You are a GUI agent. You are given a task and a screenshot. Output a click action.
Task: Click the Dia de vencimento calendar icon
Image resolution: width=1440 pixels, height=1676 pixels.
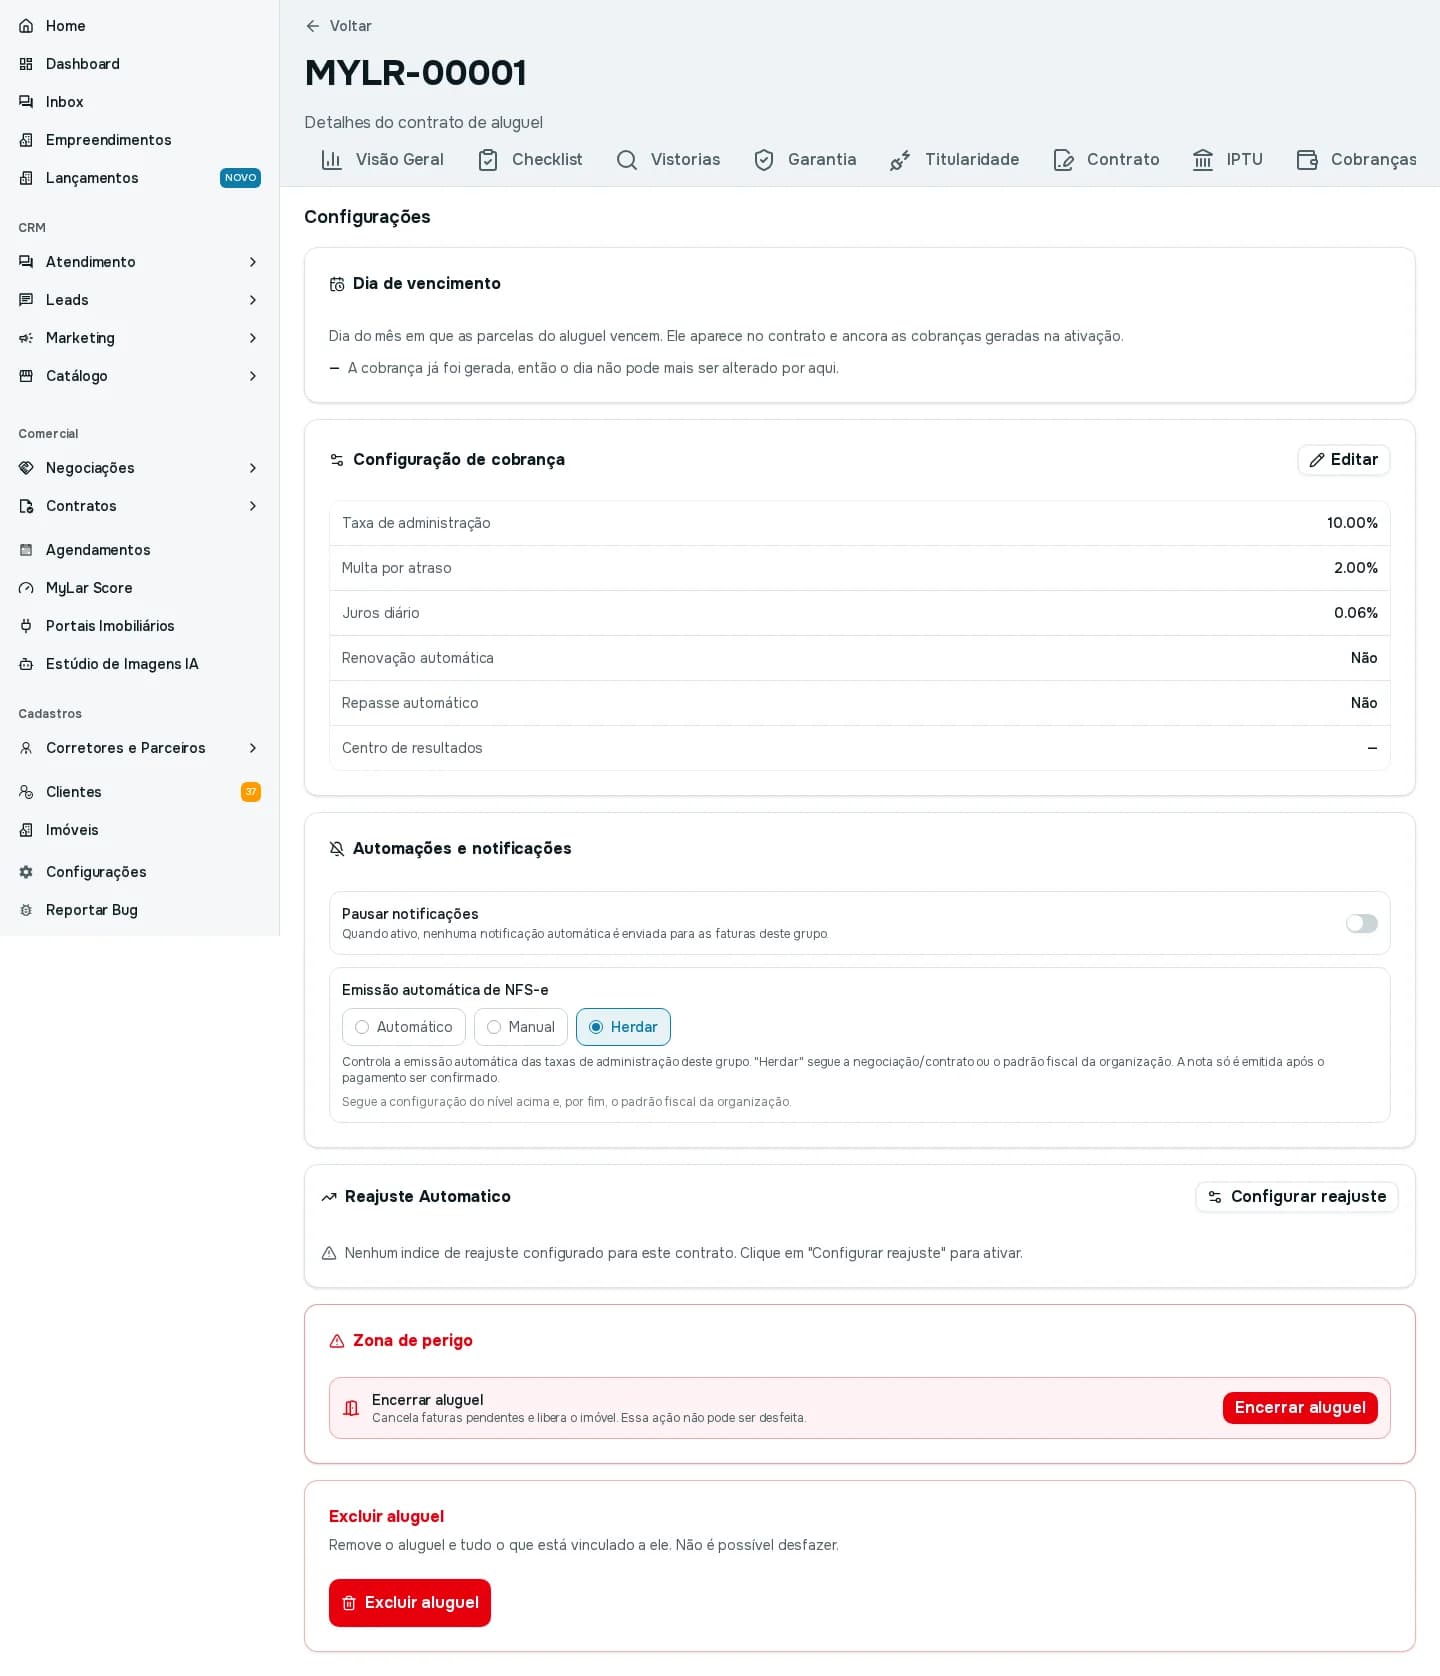tap(337, 284)
